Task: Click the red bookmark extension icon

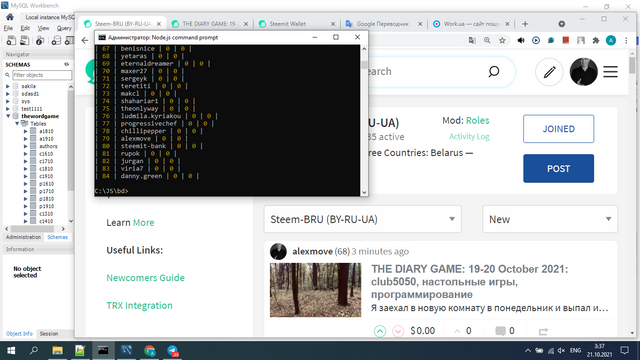Action: [566, 40]
